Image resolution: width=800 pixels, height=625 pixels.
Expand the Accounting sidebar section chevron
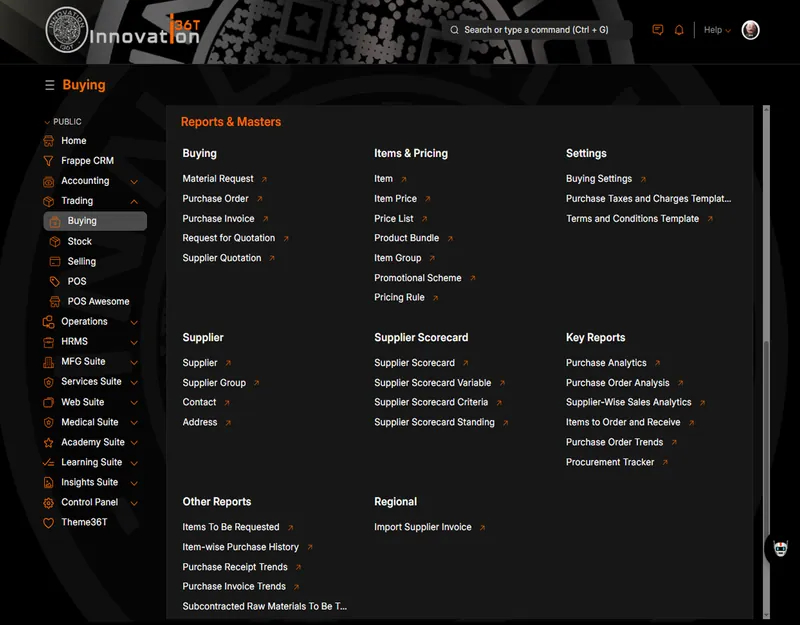(134, 182)
